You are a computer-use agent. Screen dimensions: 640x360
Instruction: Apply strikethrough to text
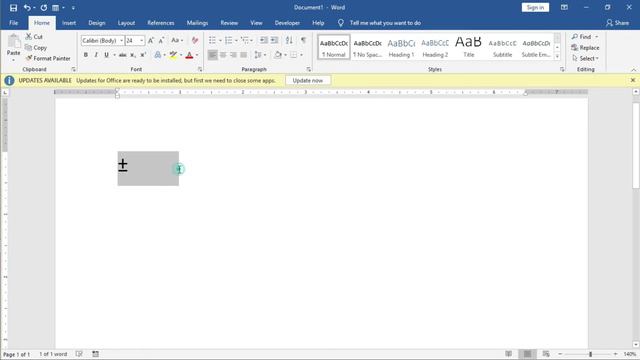click(122, 55)
